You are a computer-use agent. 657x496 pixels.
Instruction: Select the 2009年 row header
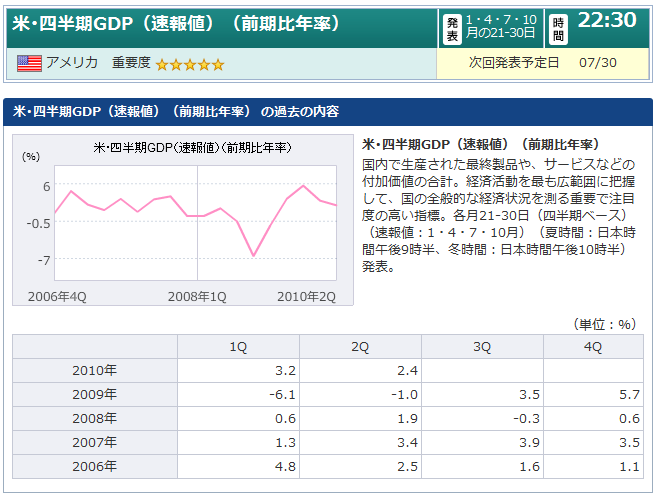[95, 394]
